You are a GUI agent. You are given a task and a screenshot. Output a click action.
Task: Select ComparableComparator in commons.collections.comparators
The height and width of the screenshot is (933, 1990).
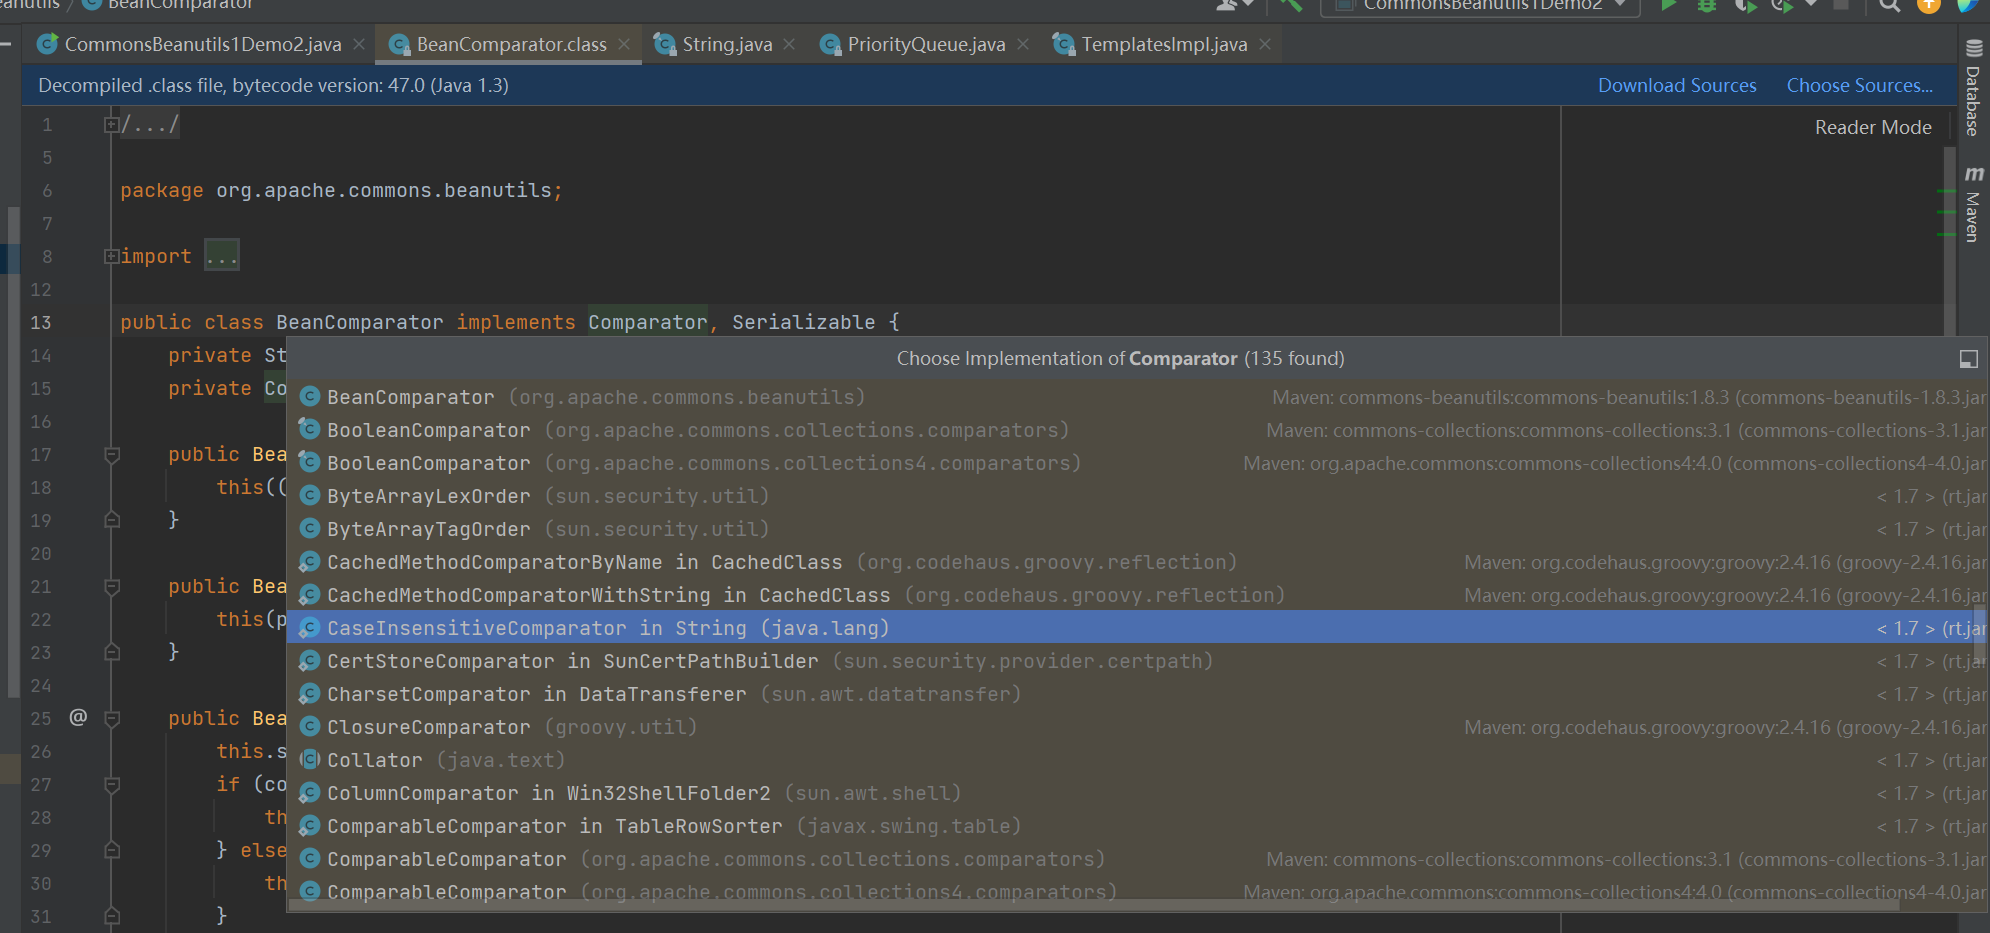point(1137,859)
